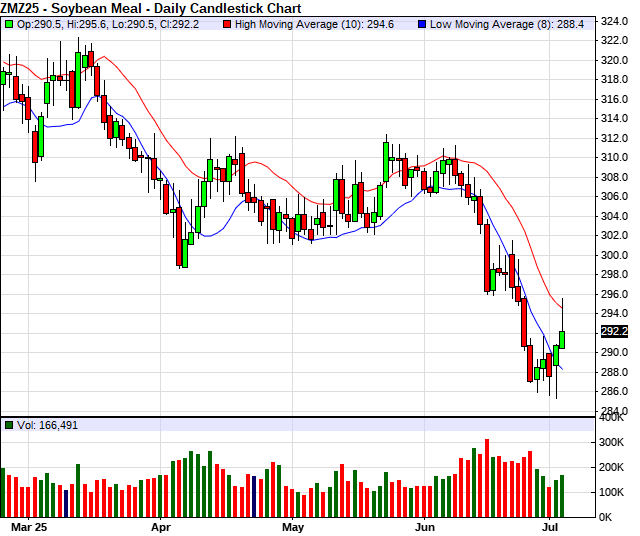
Task: Select the May date axis label
Action: click(293, 524)
